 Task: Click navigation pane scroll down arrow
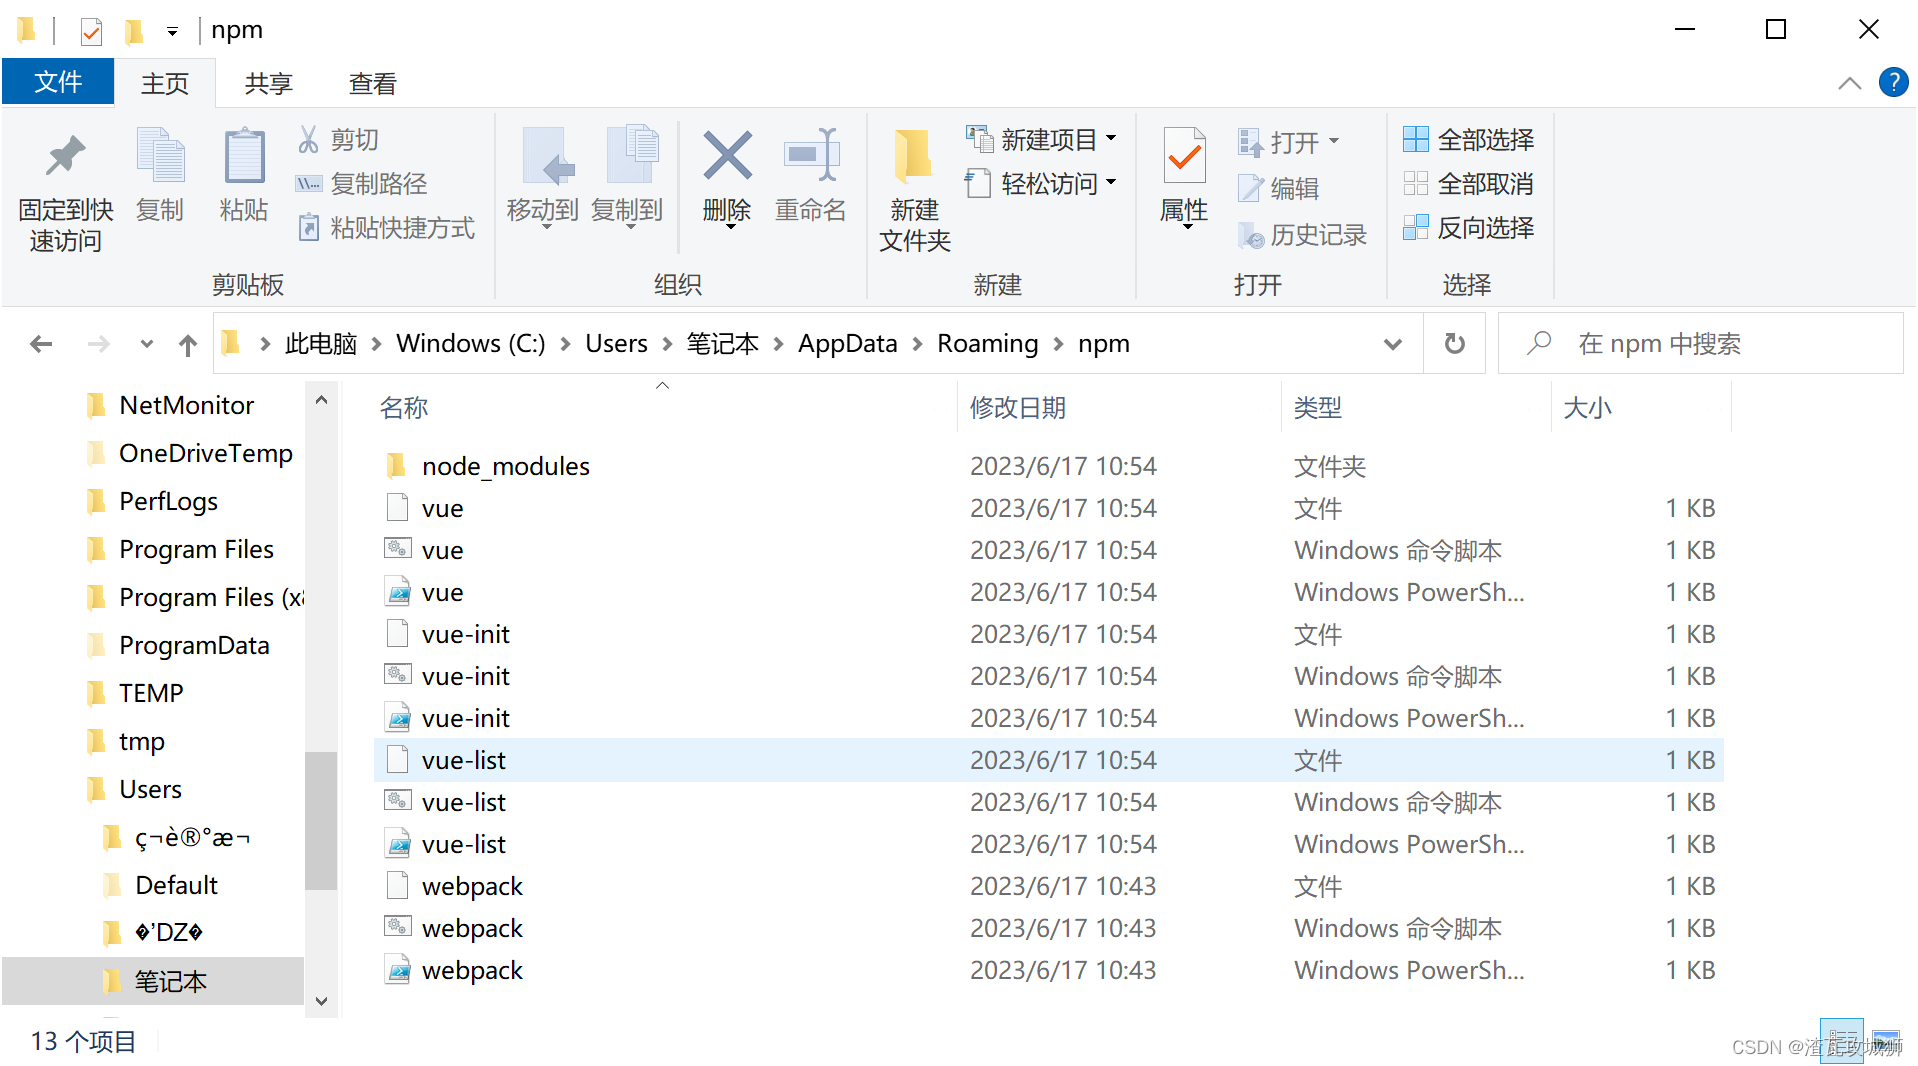click(x=321, y=1001)
